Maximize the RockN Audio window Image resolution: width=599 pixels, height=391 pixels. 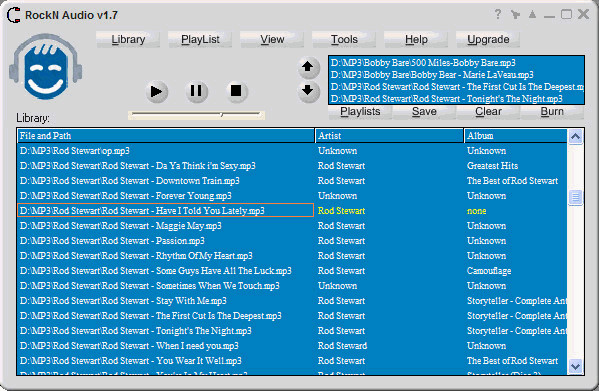[566, 15]
